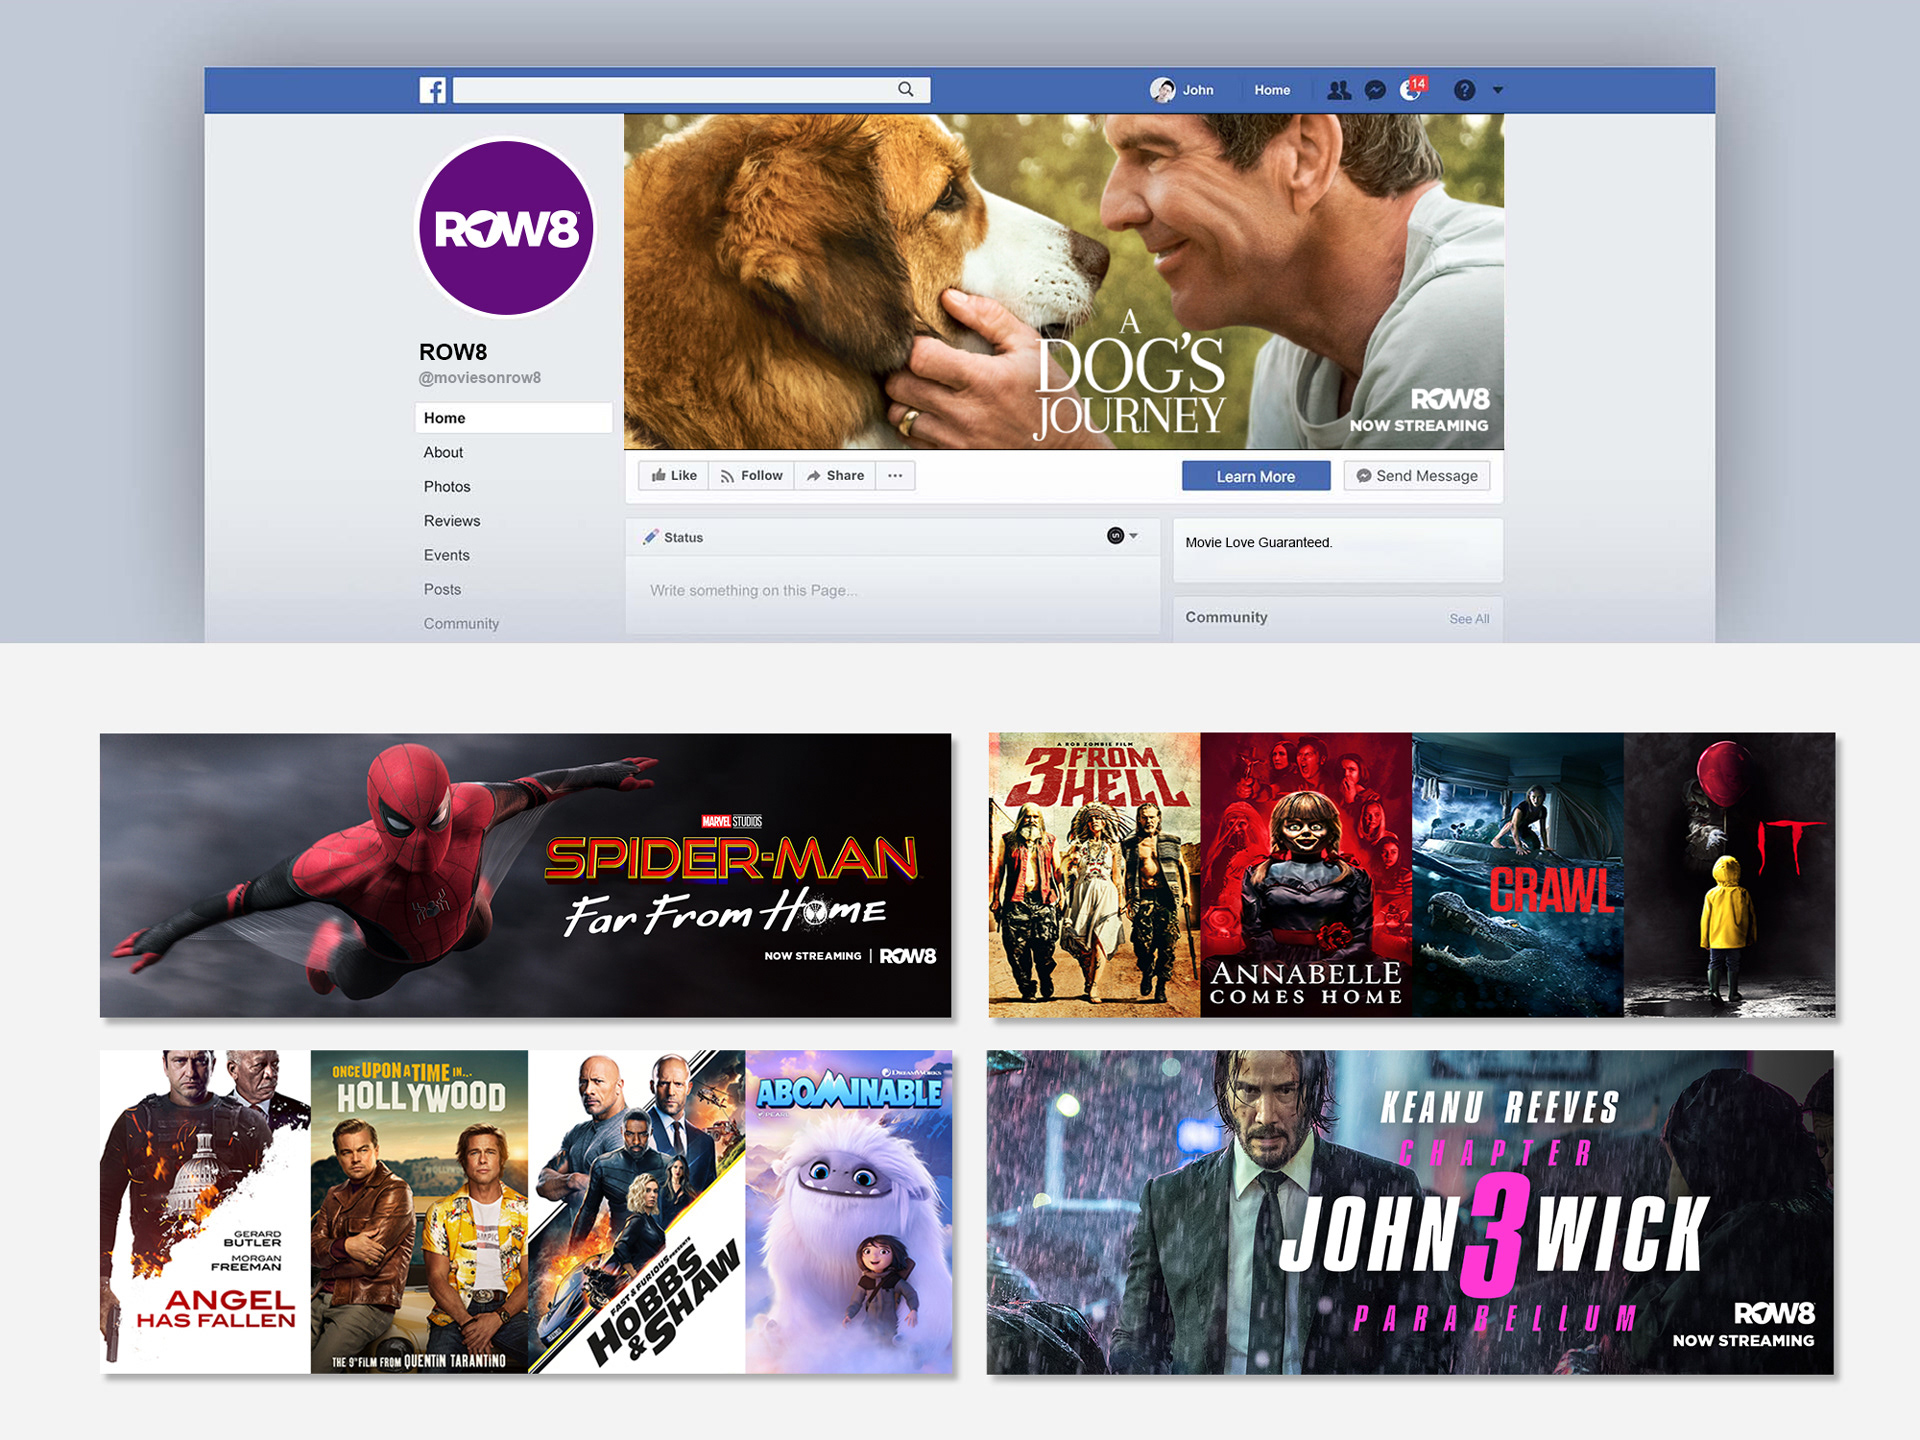Open the Crawl poster
This screenshot has height=1440, width=1920.
1518,876
